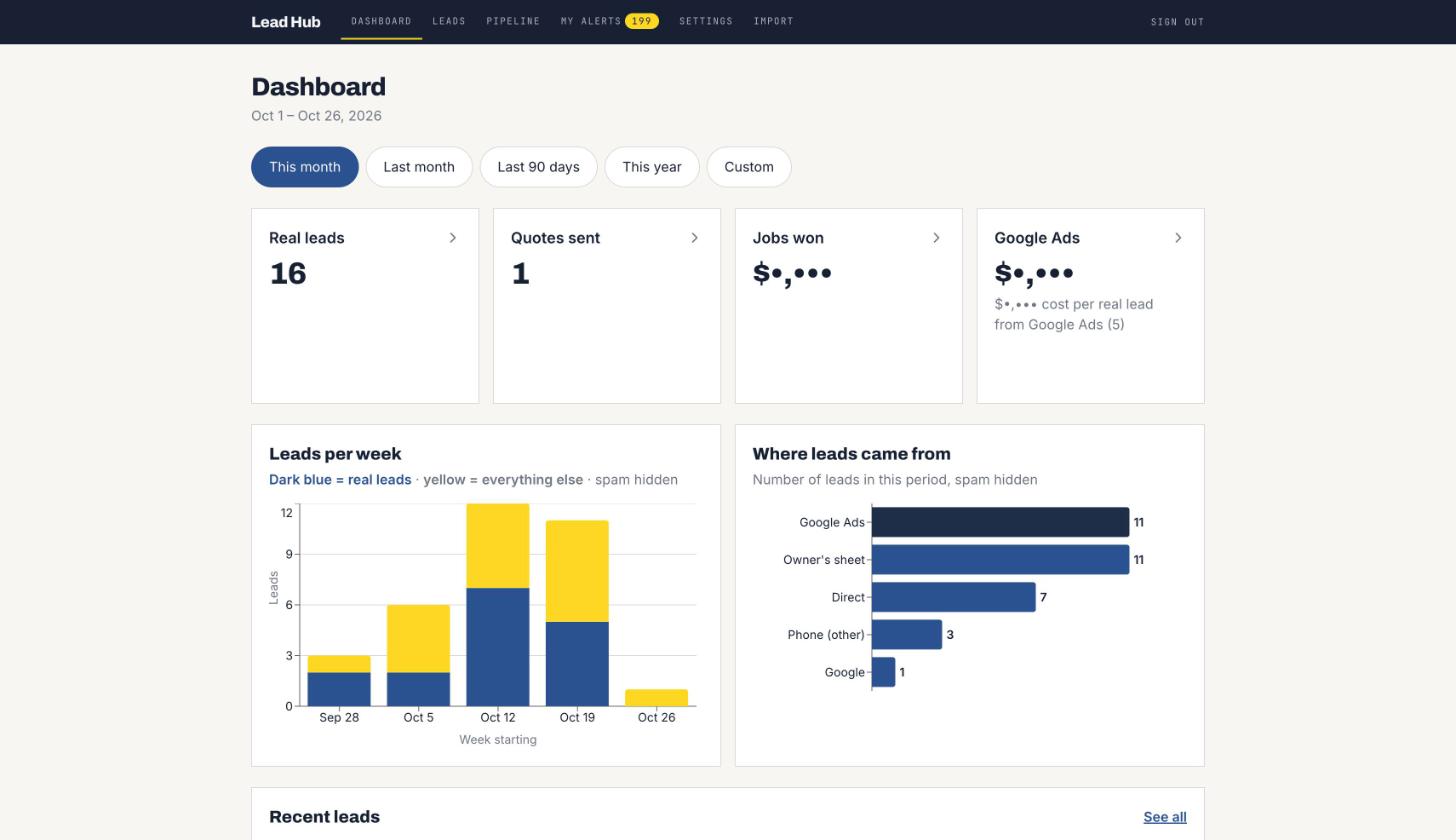Open Google Ads card chevron arrow
Image resolution: width=1456 pixels, height=840 pixels.
point(1178,238)
